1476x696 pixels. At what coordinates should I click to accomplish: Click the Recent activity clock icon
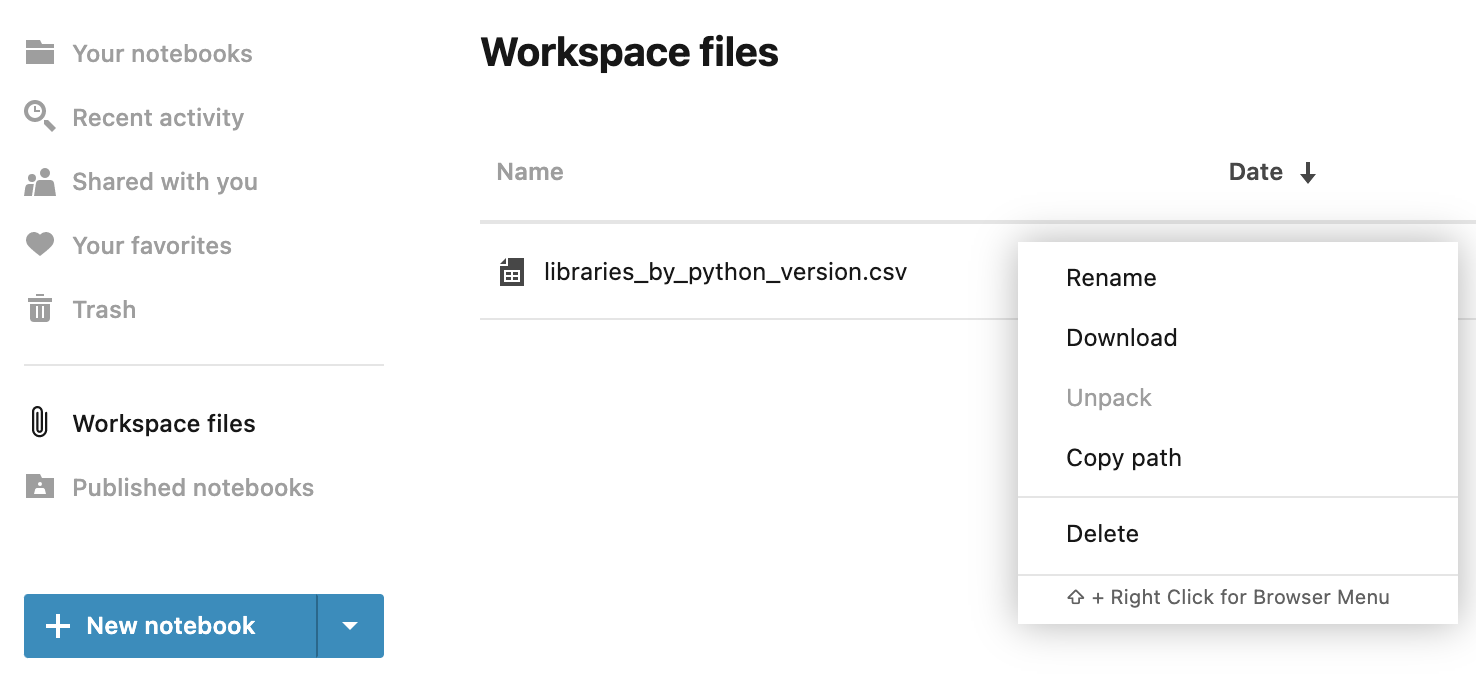click(37, 117)
